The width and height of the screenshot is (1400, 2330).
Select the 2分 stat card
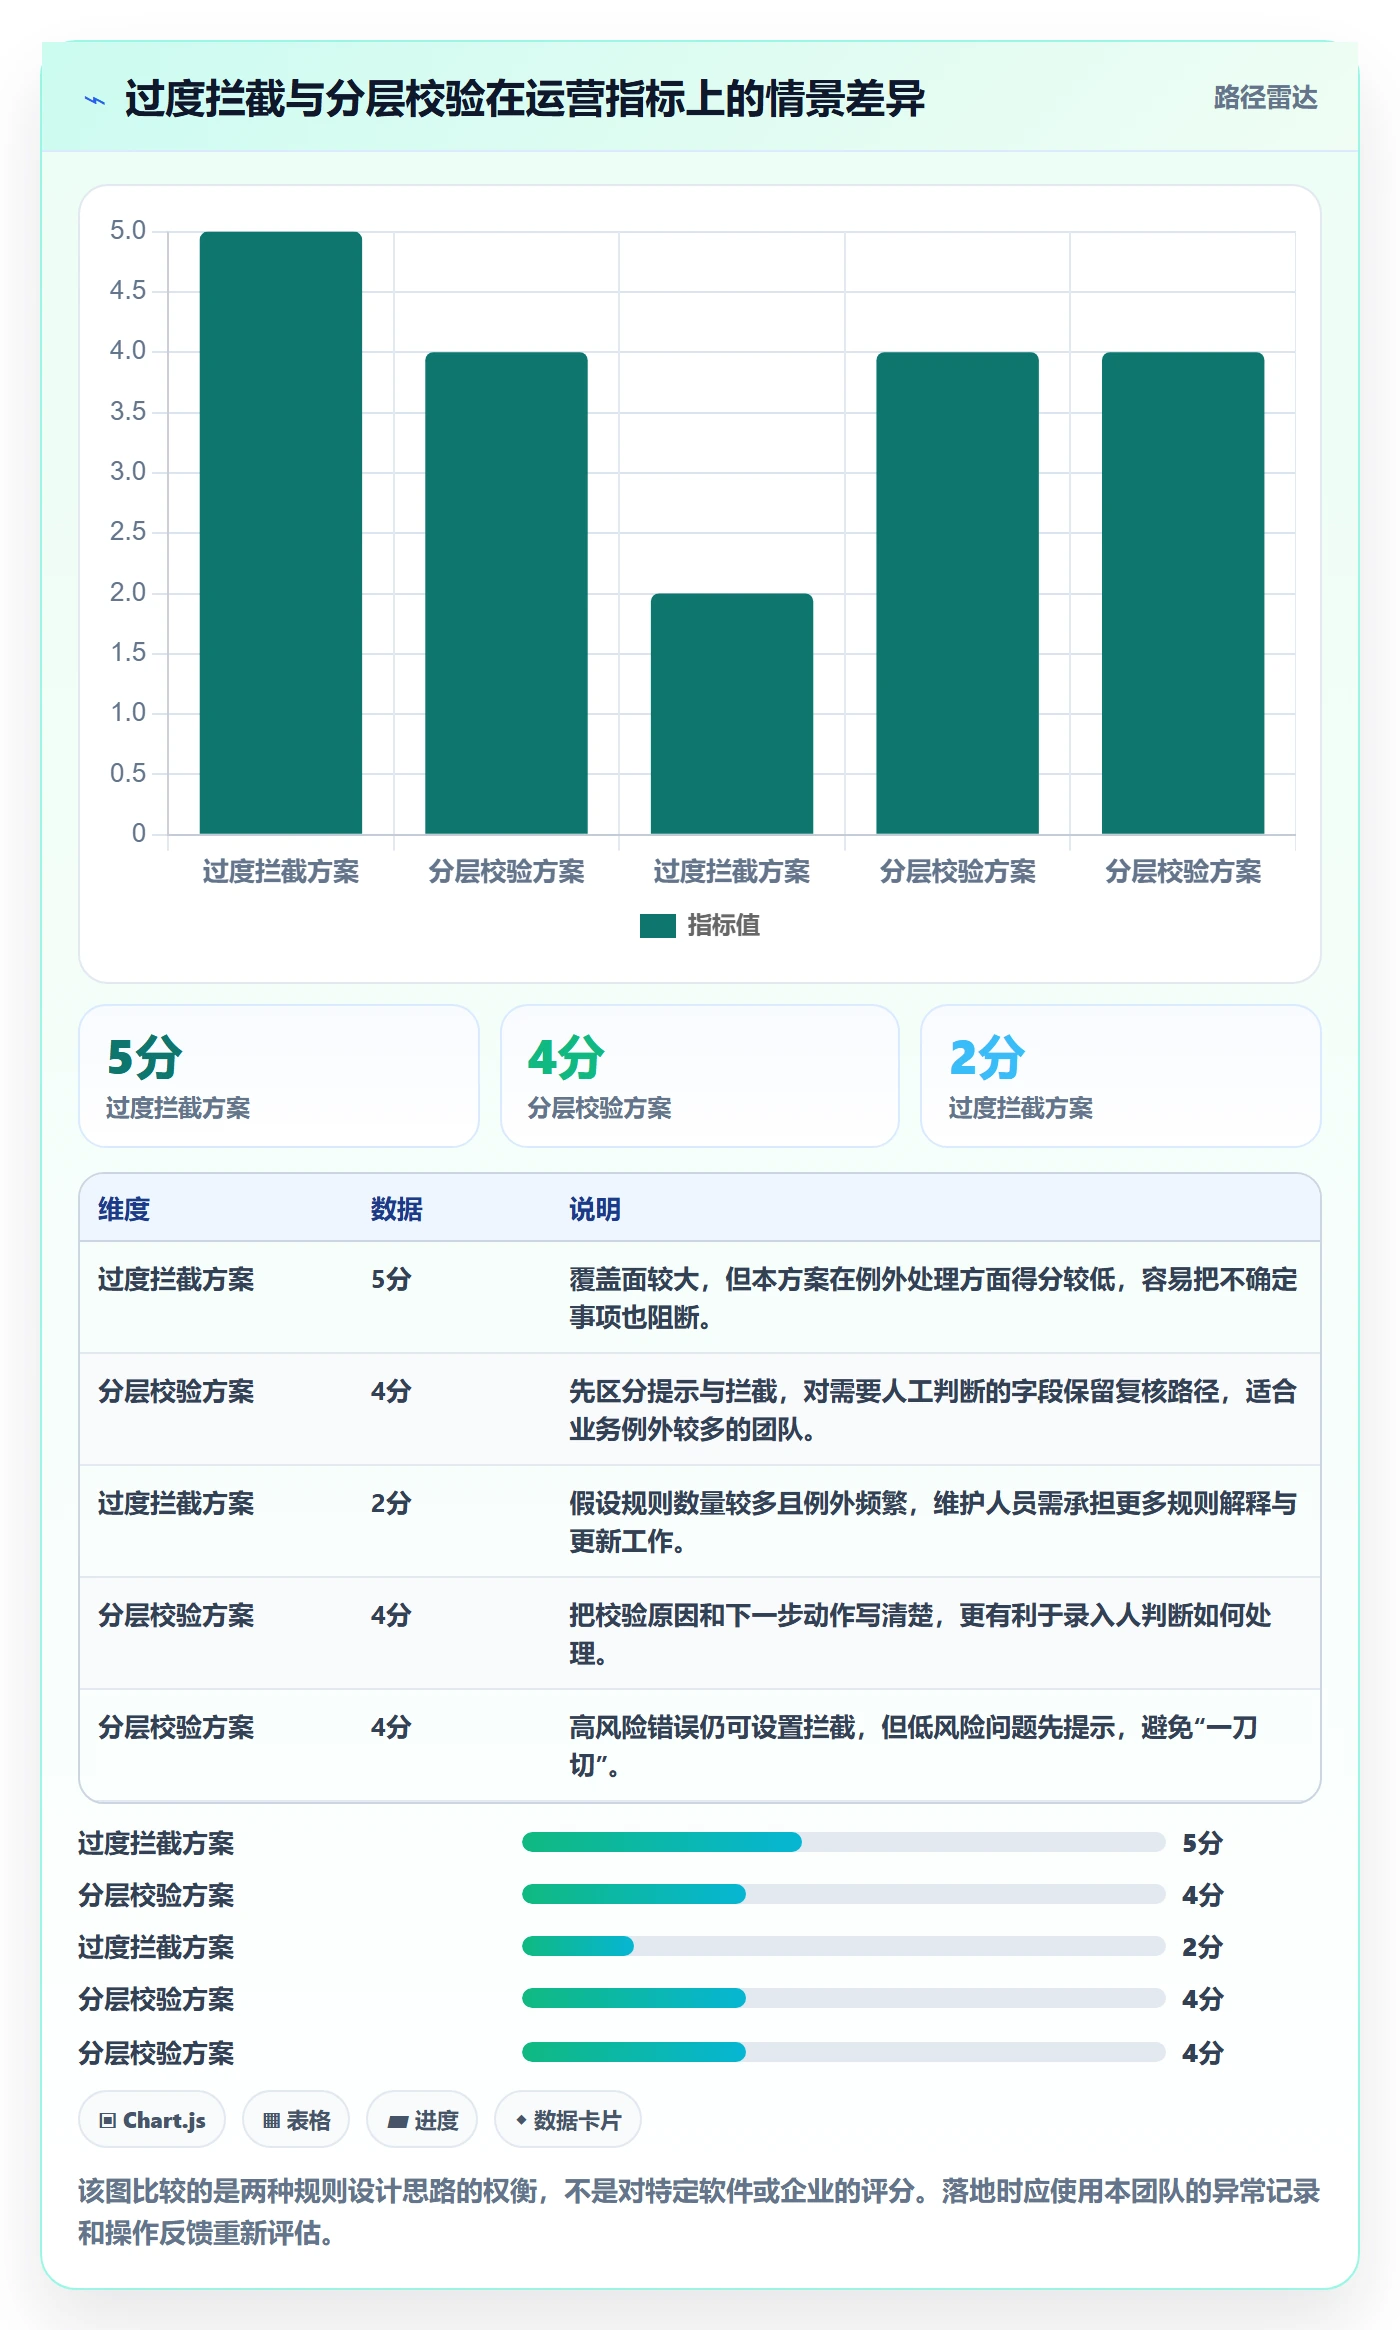[1121, 1076]
